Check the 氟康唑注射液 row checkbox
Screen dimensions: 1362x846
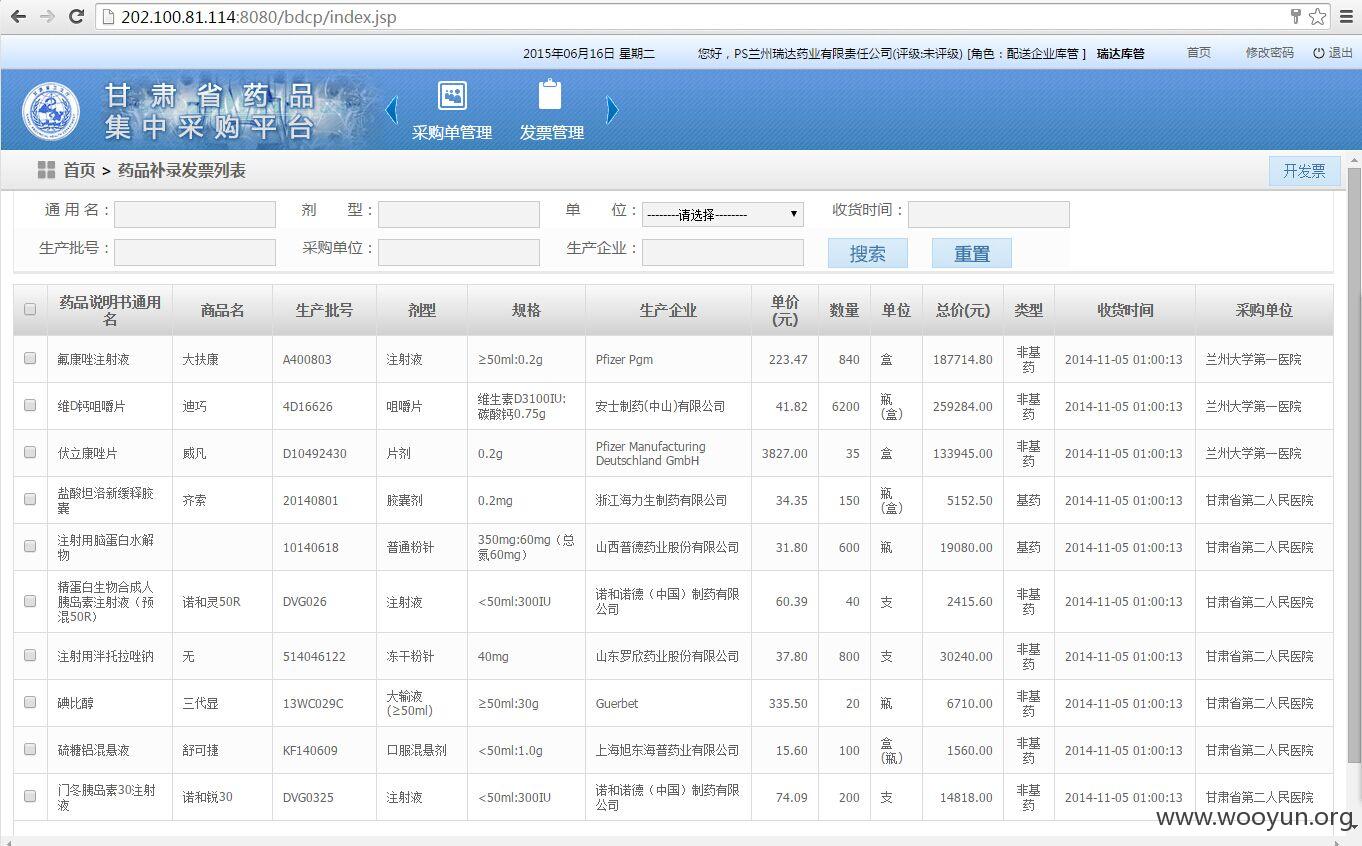30,358
